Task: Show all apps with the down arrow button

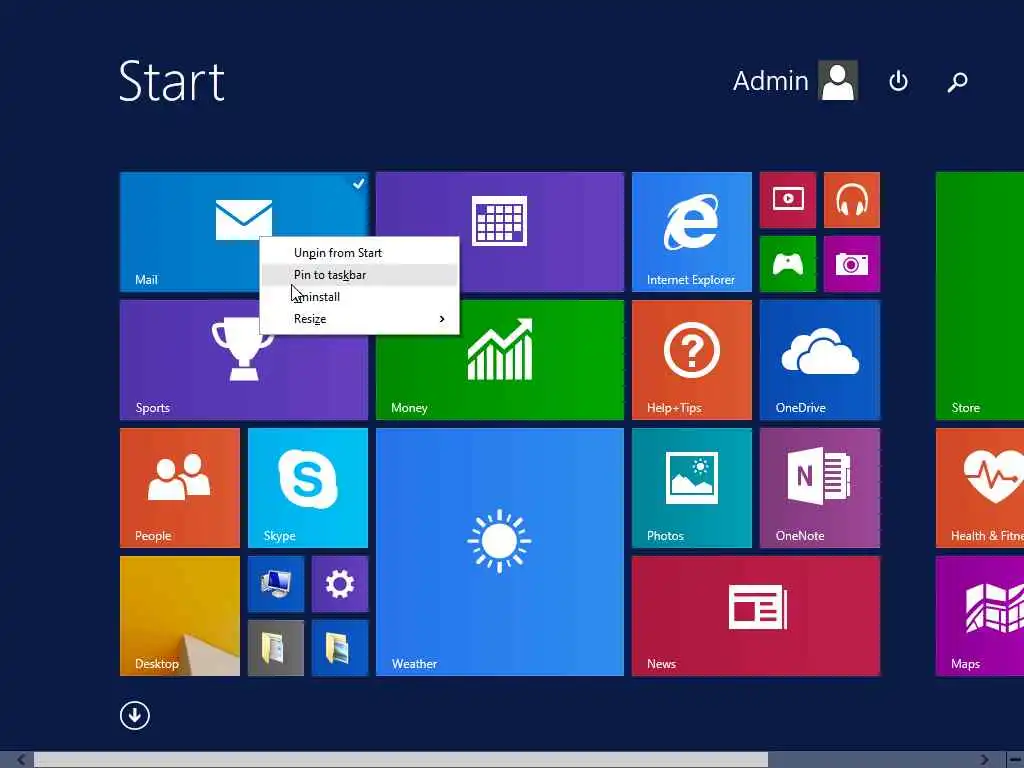Action: click(x=135, y=716)
